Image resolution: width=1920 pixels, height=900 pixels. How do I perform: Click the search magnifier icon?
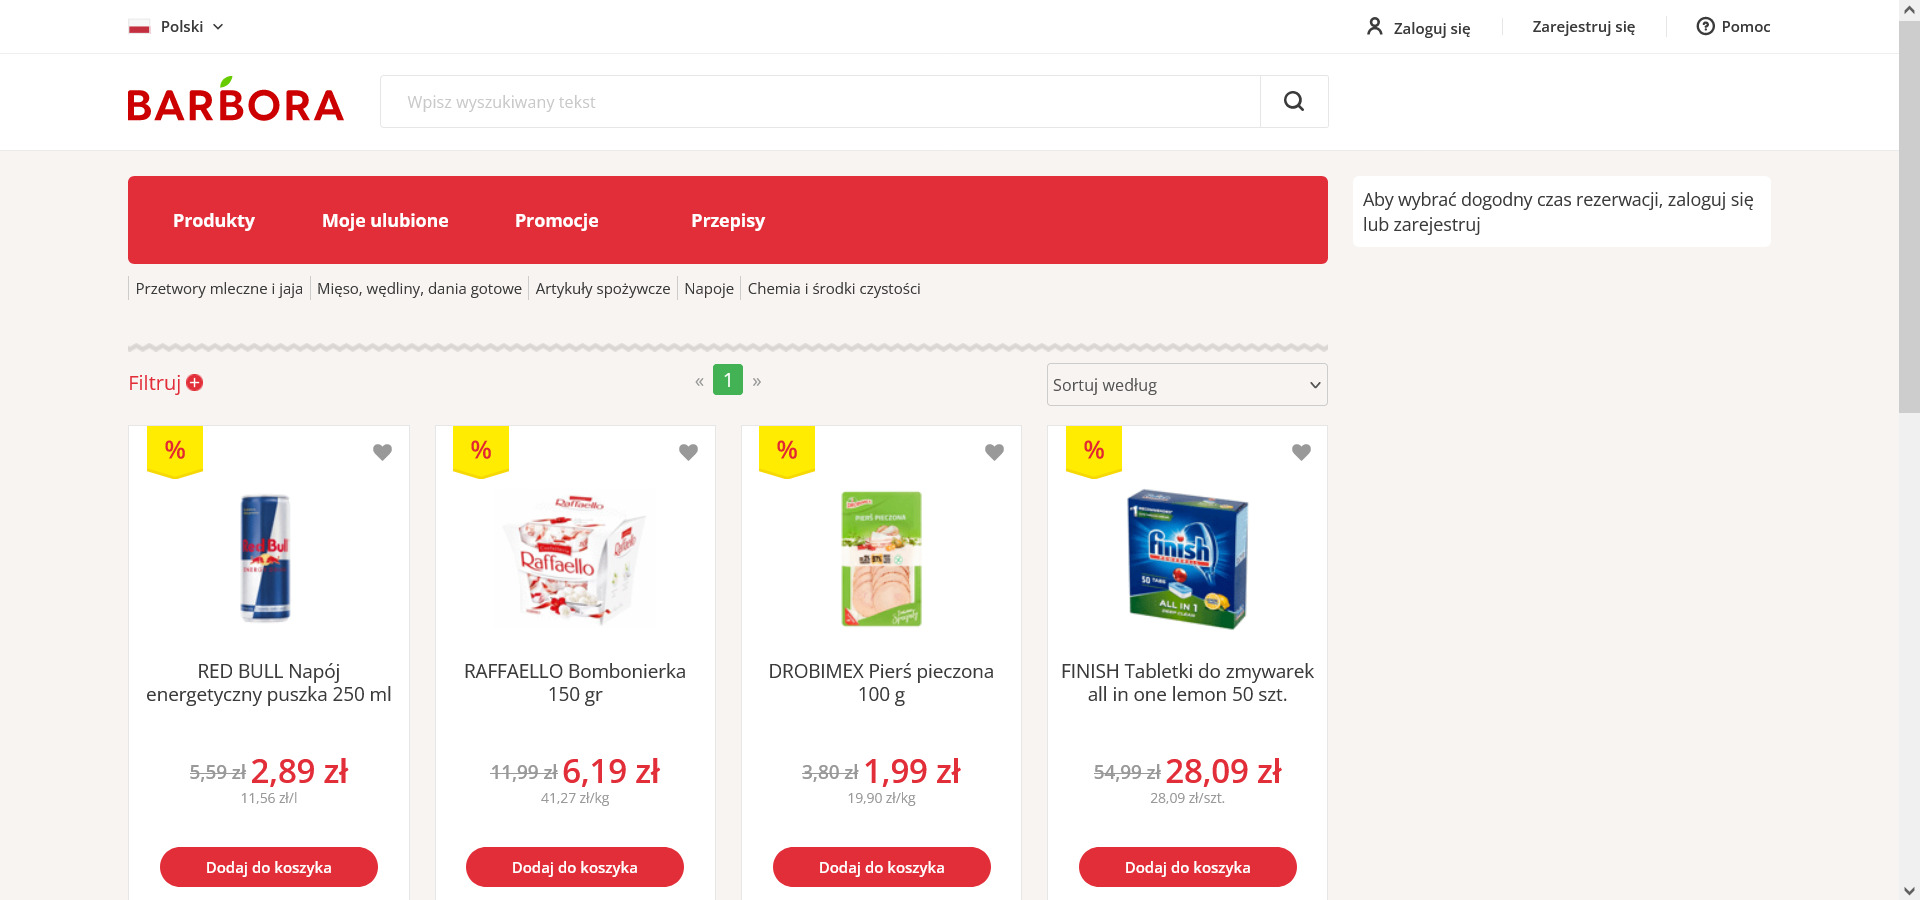point(1293,101)
